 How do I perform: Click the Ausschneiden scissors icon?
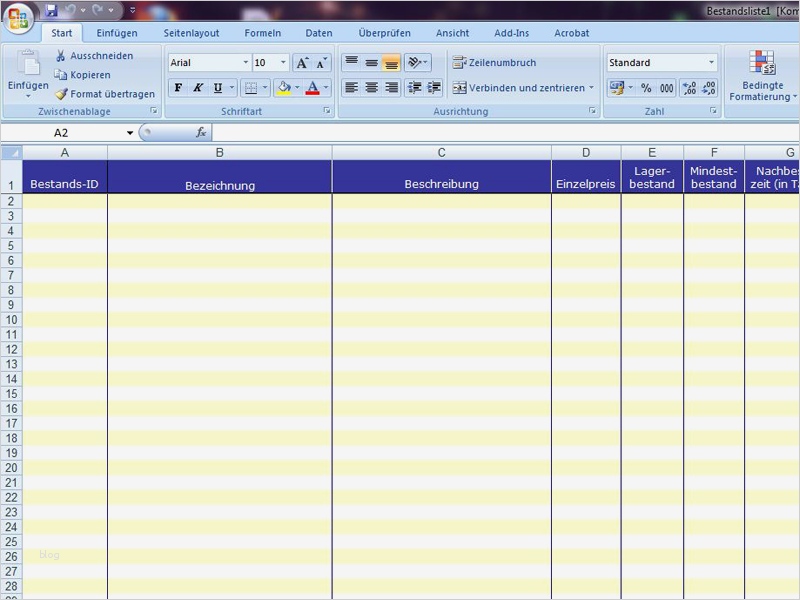[x=61, y=56]
